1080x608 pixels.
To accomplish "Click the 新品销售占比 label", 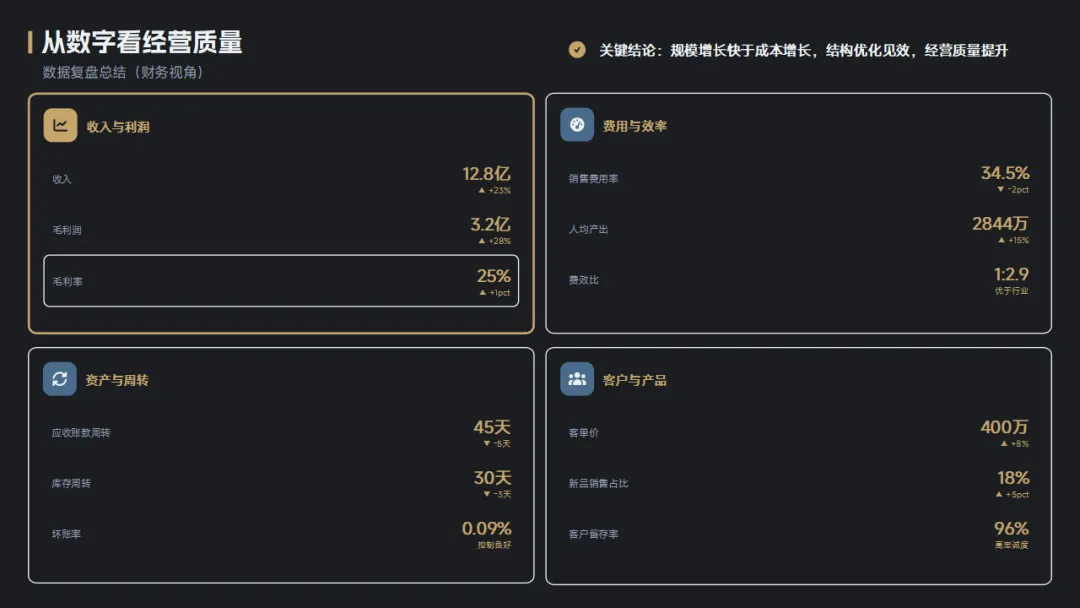I will pos(598,483).
